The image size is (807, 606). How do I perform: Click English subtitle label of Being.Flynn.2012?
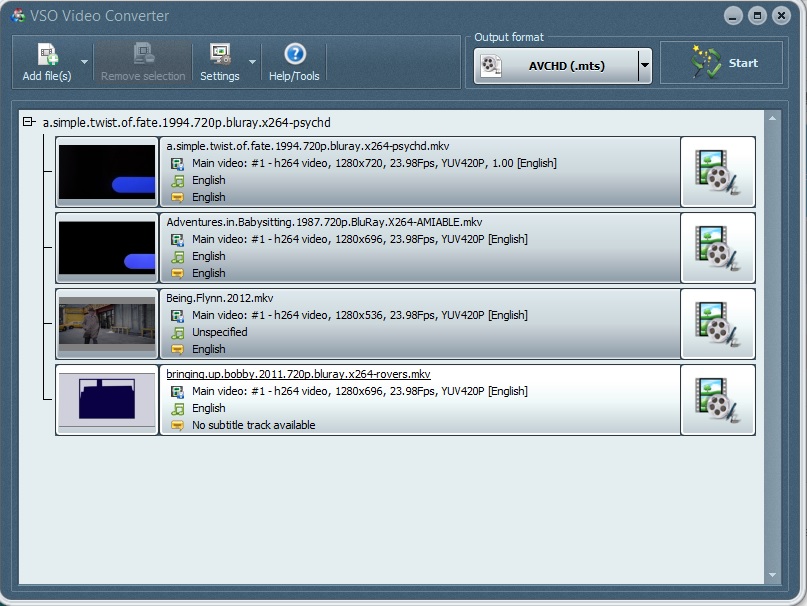(208, 349)
